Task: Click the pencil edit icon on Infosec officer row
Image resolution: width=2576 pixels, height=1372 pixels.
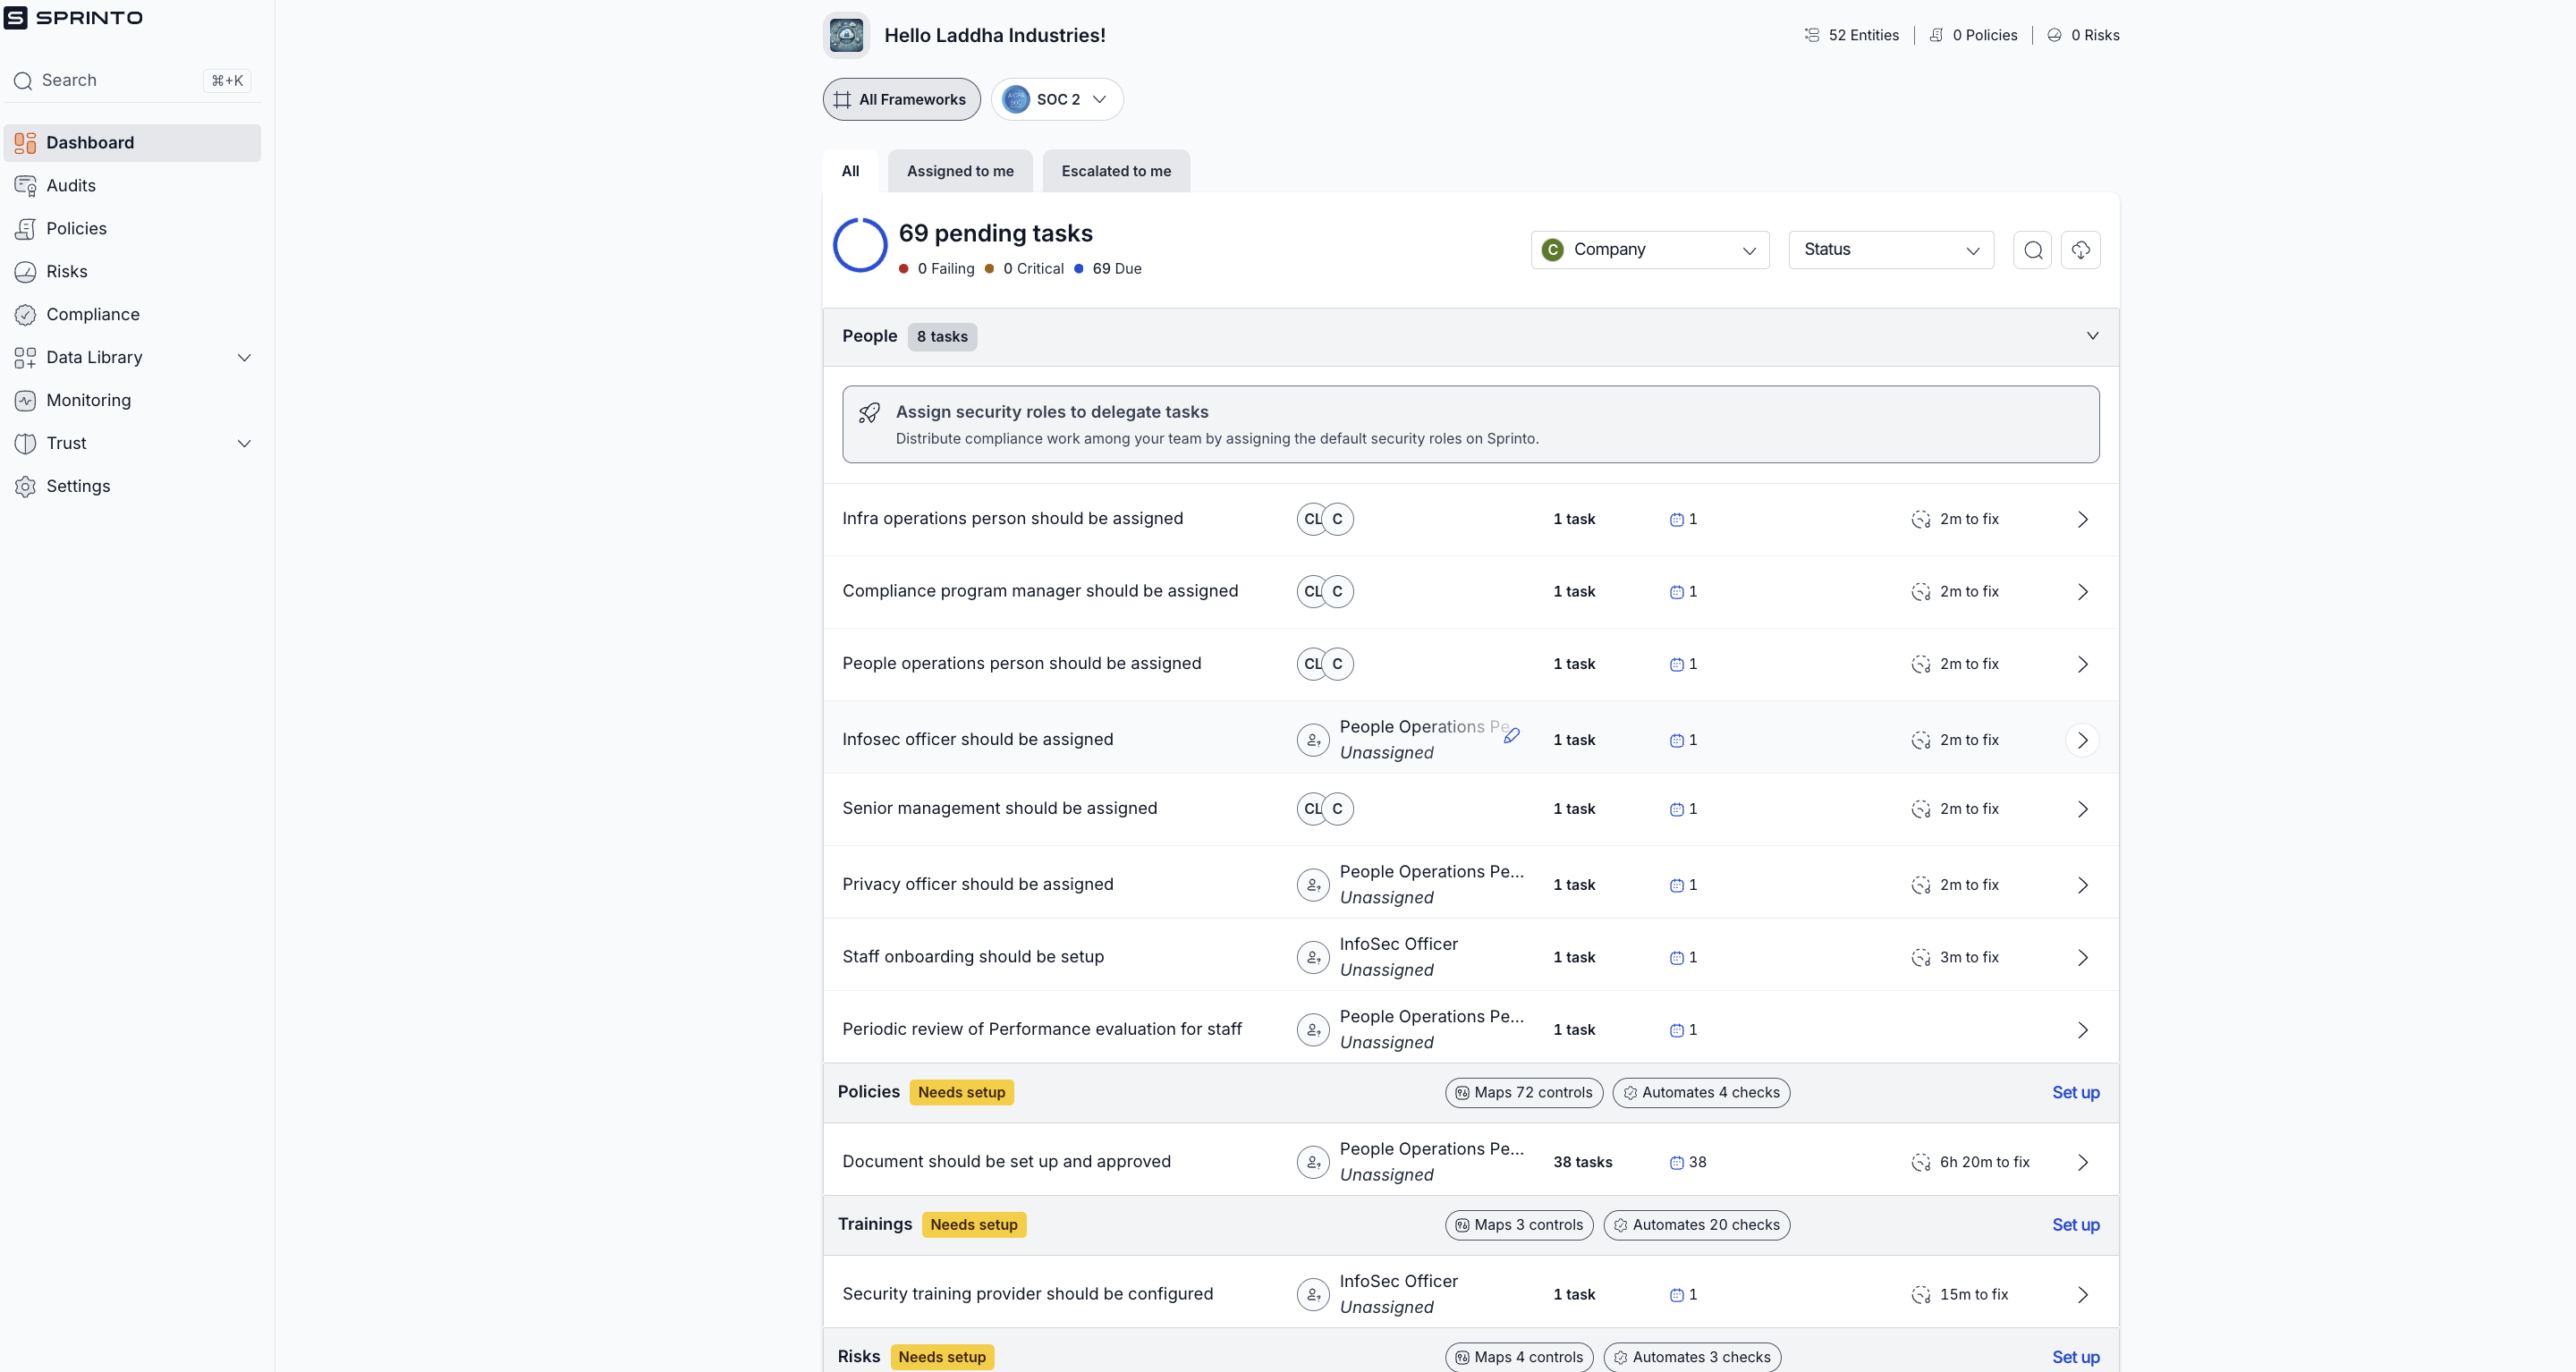Action: [1512, 736]
